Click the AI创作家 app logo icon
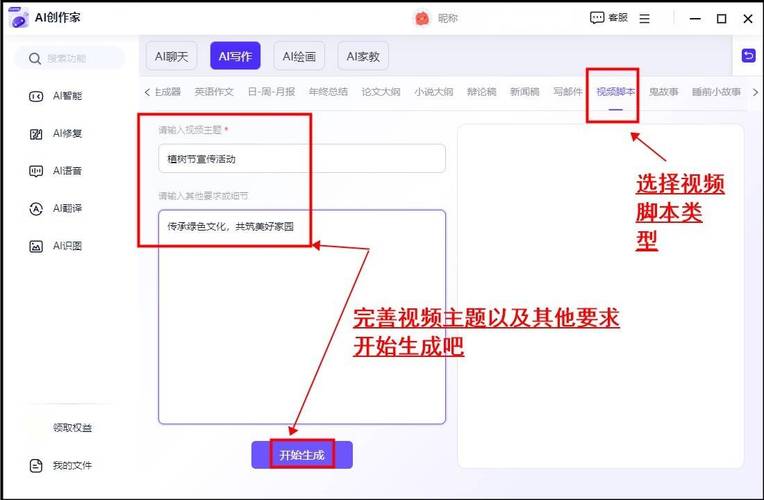The width and height of the screenshot is (764, 500). click(19, 18)
